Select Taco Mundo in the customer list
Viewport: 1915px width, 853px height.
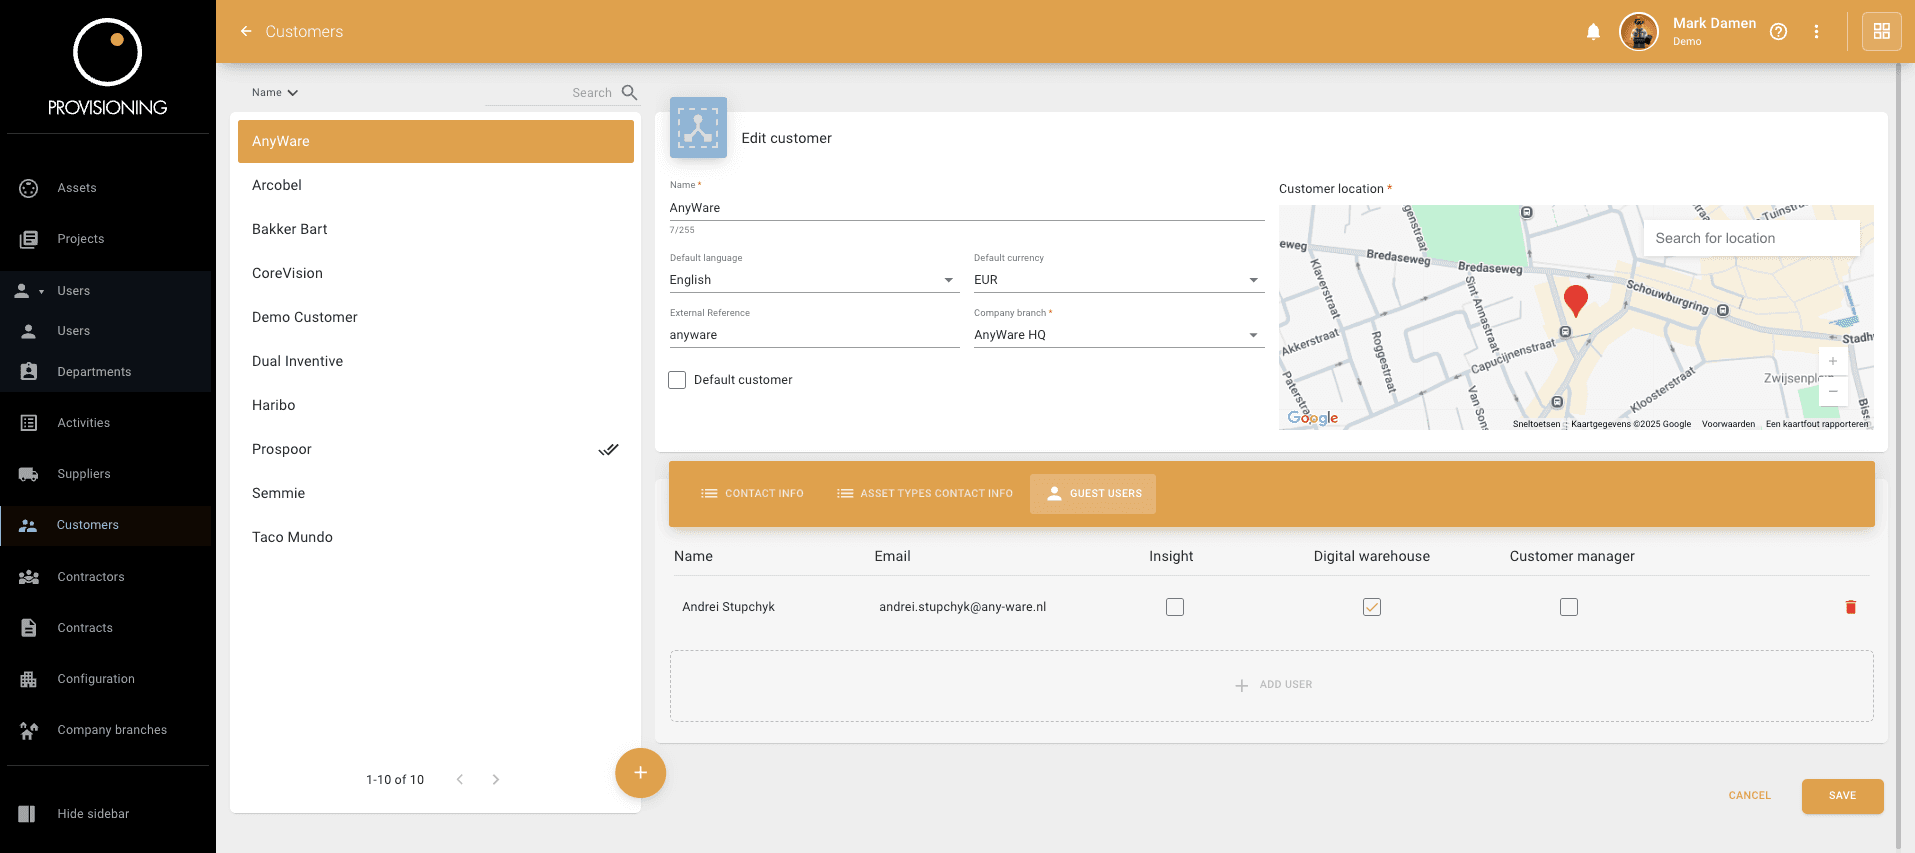click(x=436, y=537)
